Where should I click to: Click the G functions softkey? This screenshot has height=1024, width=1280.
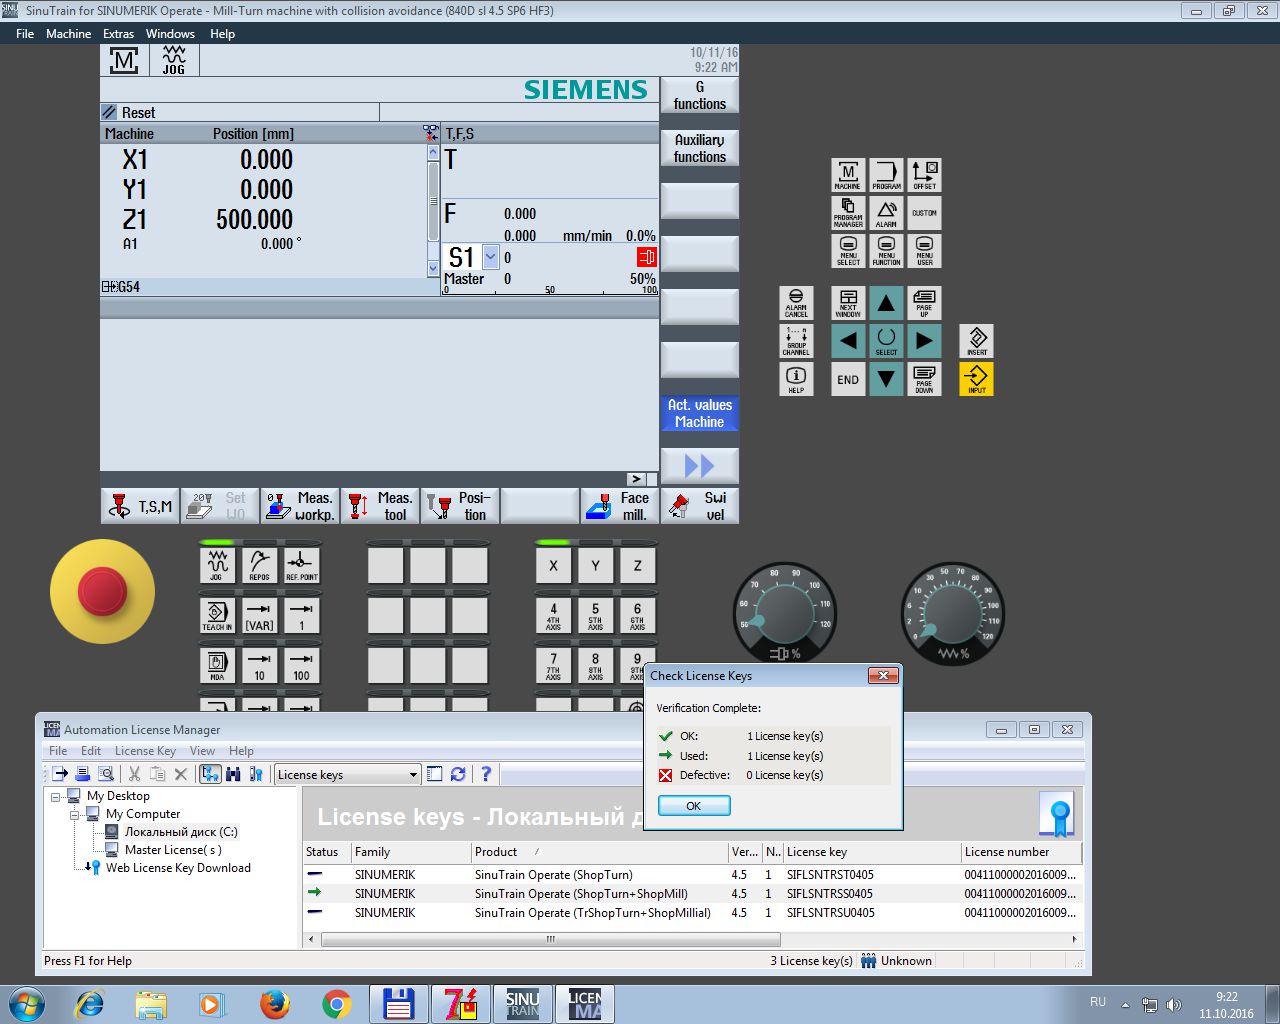[700, 95]
